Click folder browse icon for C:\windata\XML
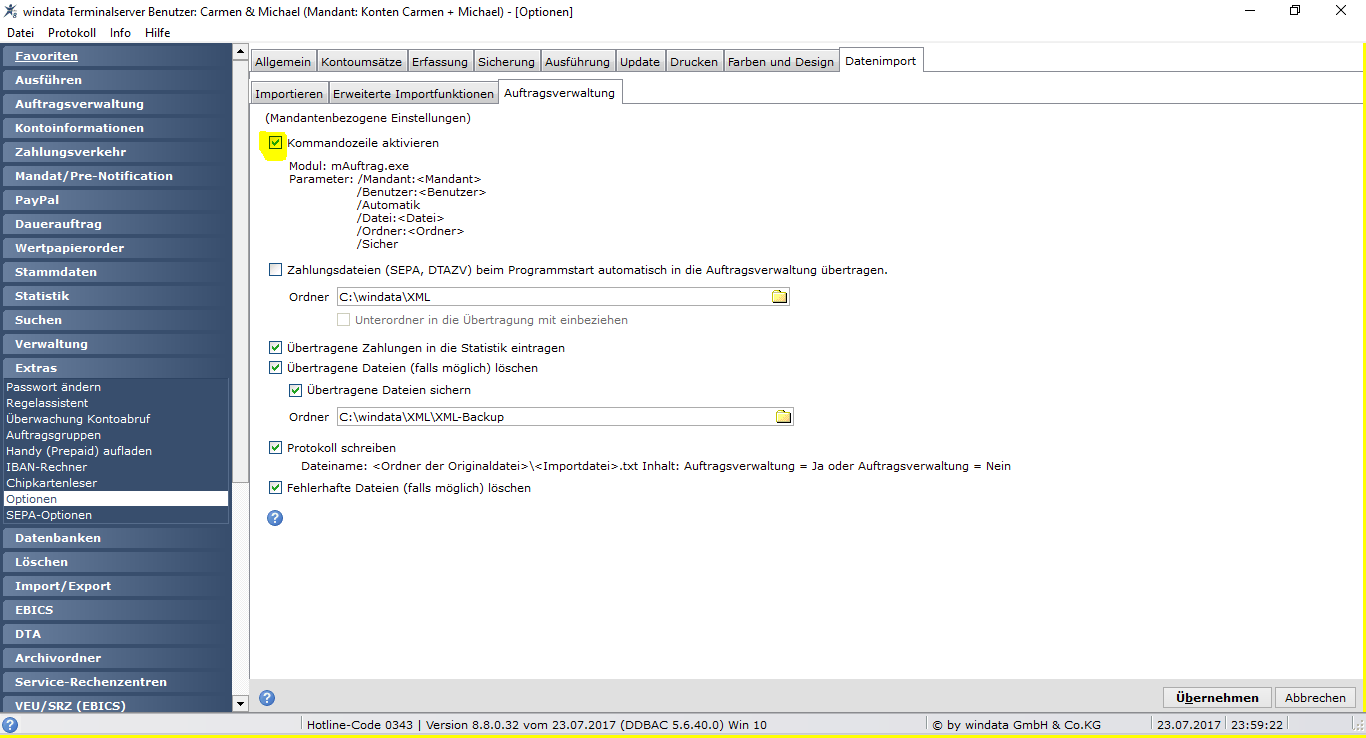 click(780, 297)
